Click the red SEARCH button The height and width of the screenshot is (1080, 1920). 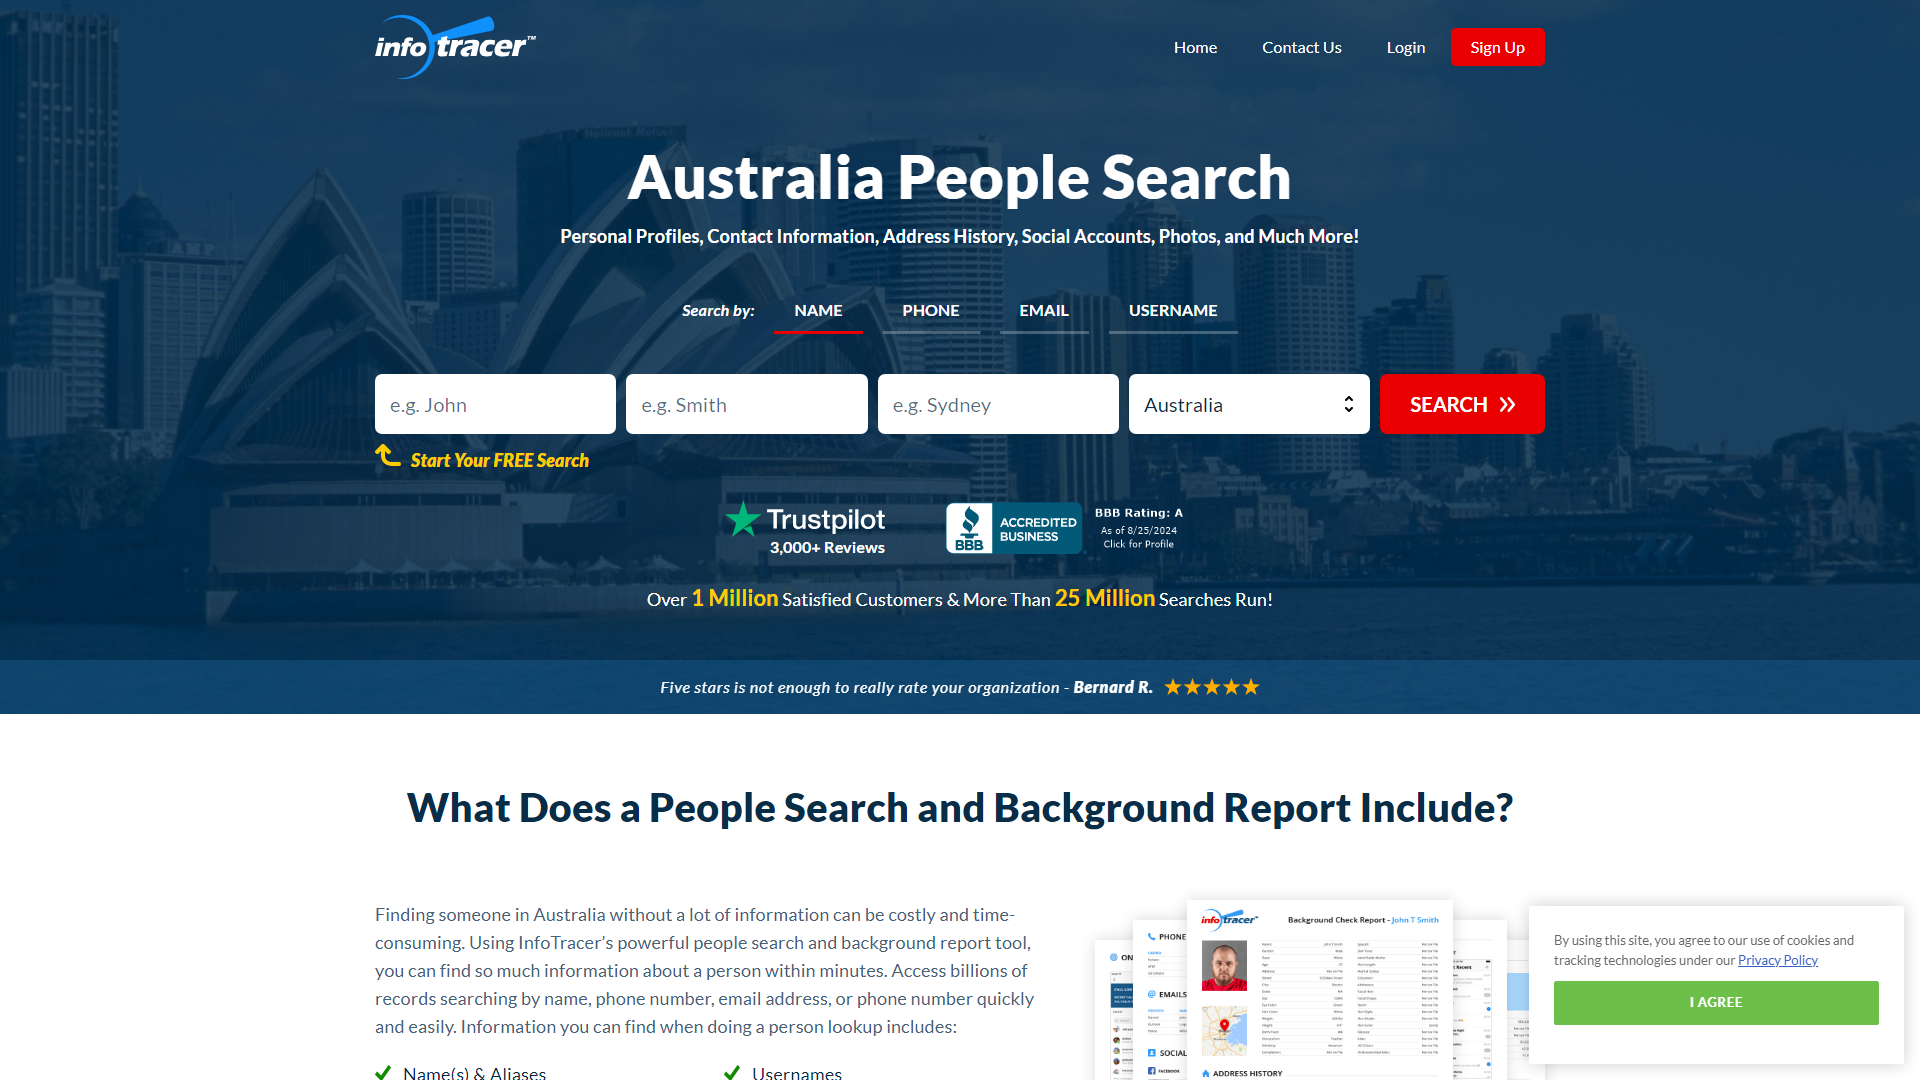[1462, 404]
